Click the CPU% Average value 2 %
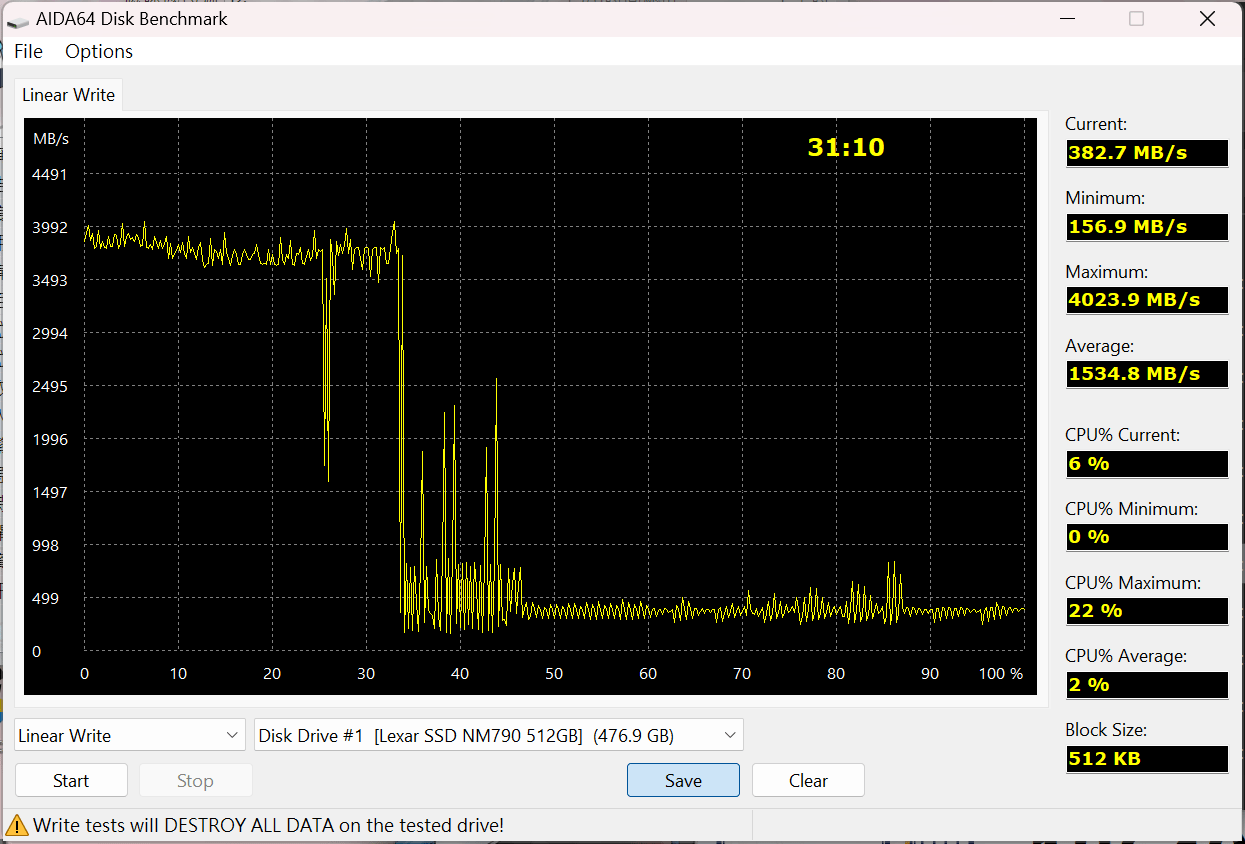 pos(1147,685)
